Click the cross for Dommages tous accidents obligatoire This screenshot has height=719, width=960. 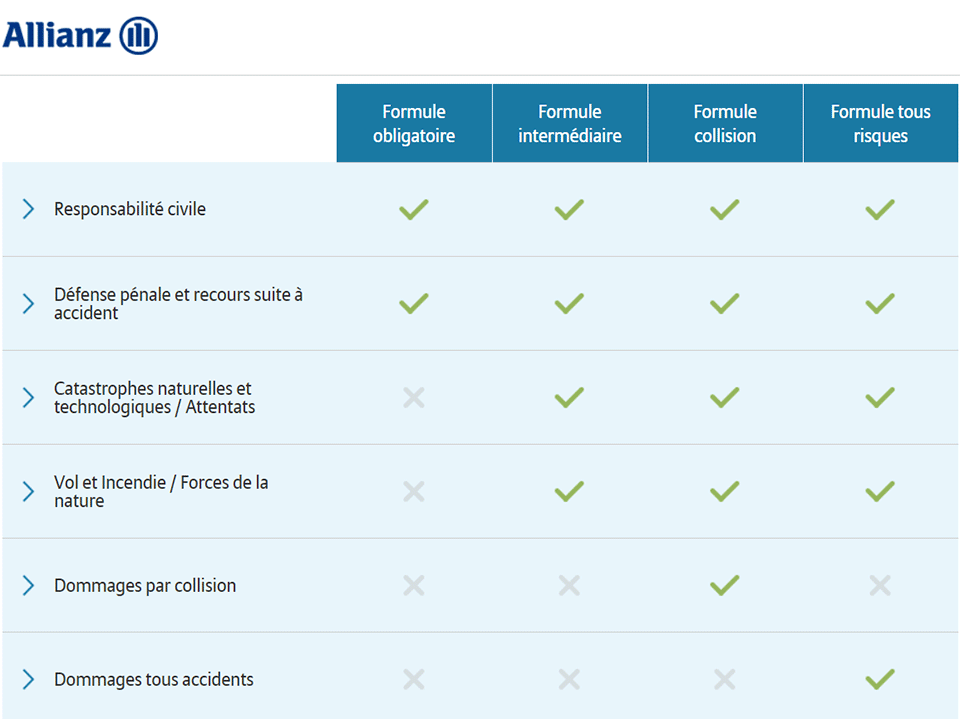click(x=413, y=679)
